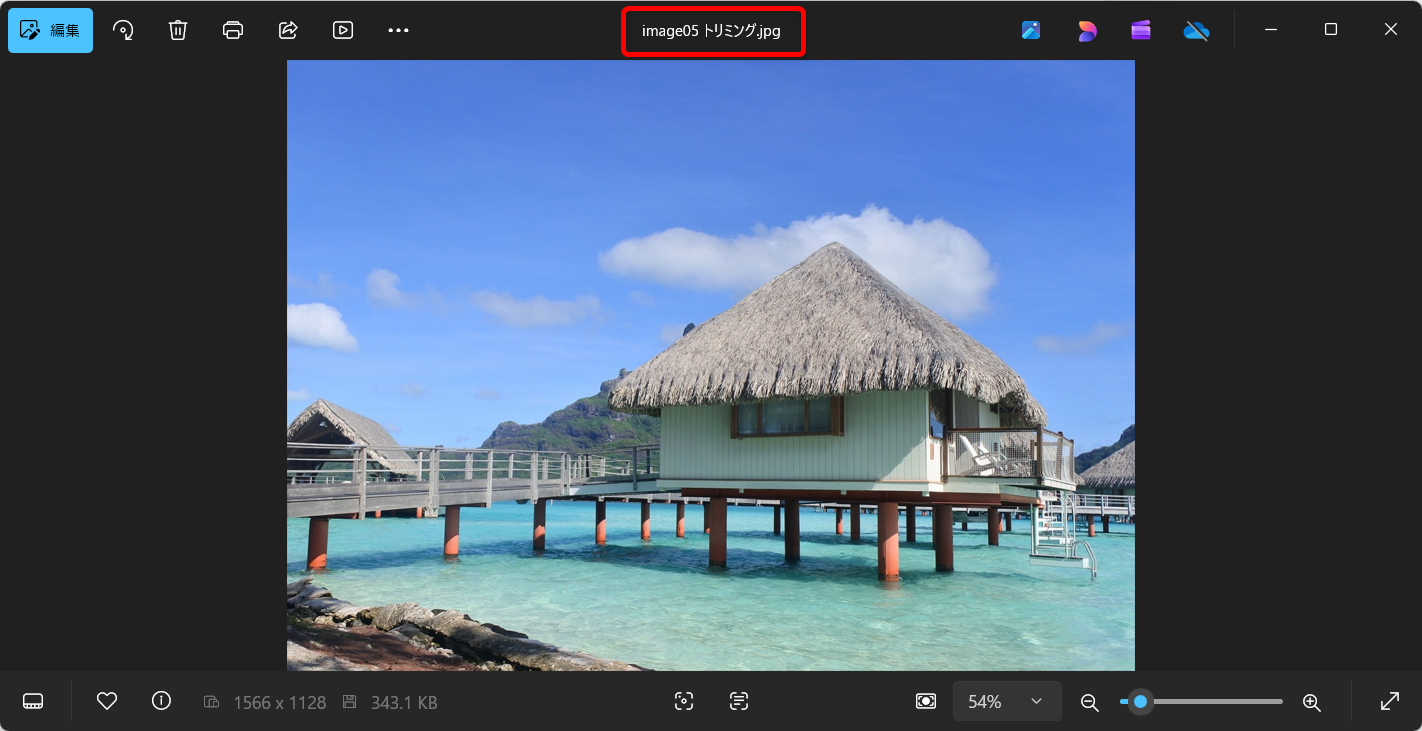Show file info with the info icon
Viewport: 1422px width, 731px height.
coord(161,701)
